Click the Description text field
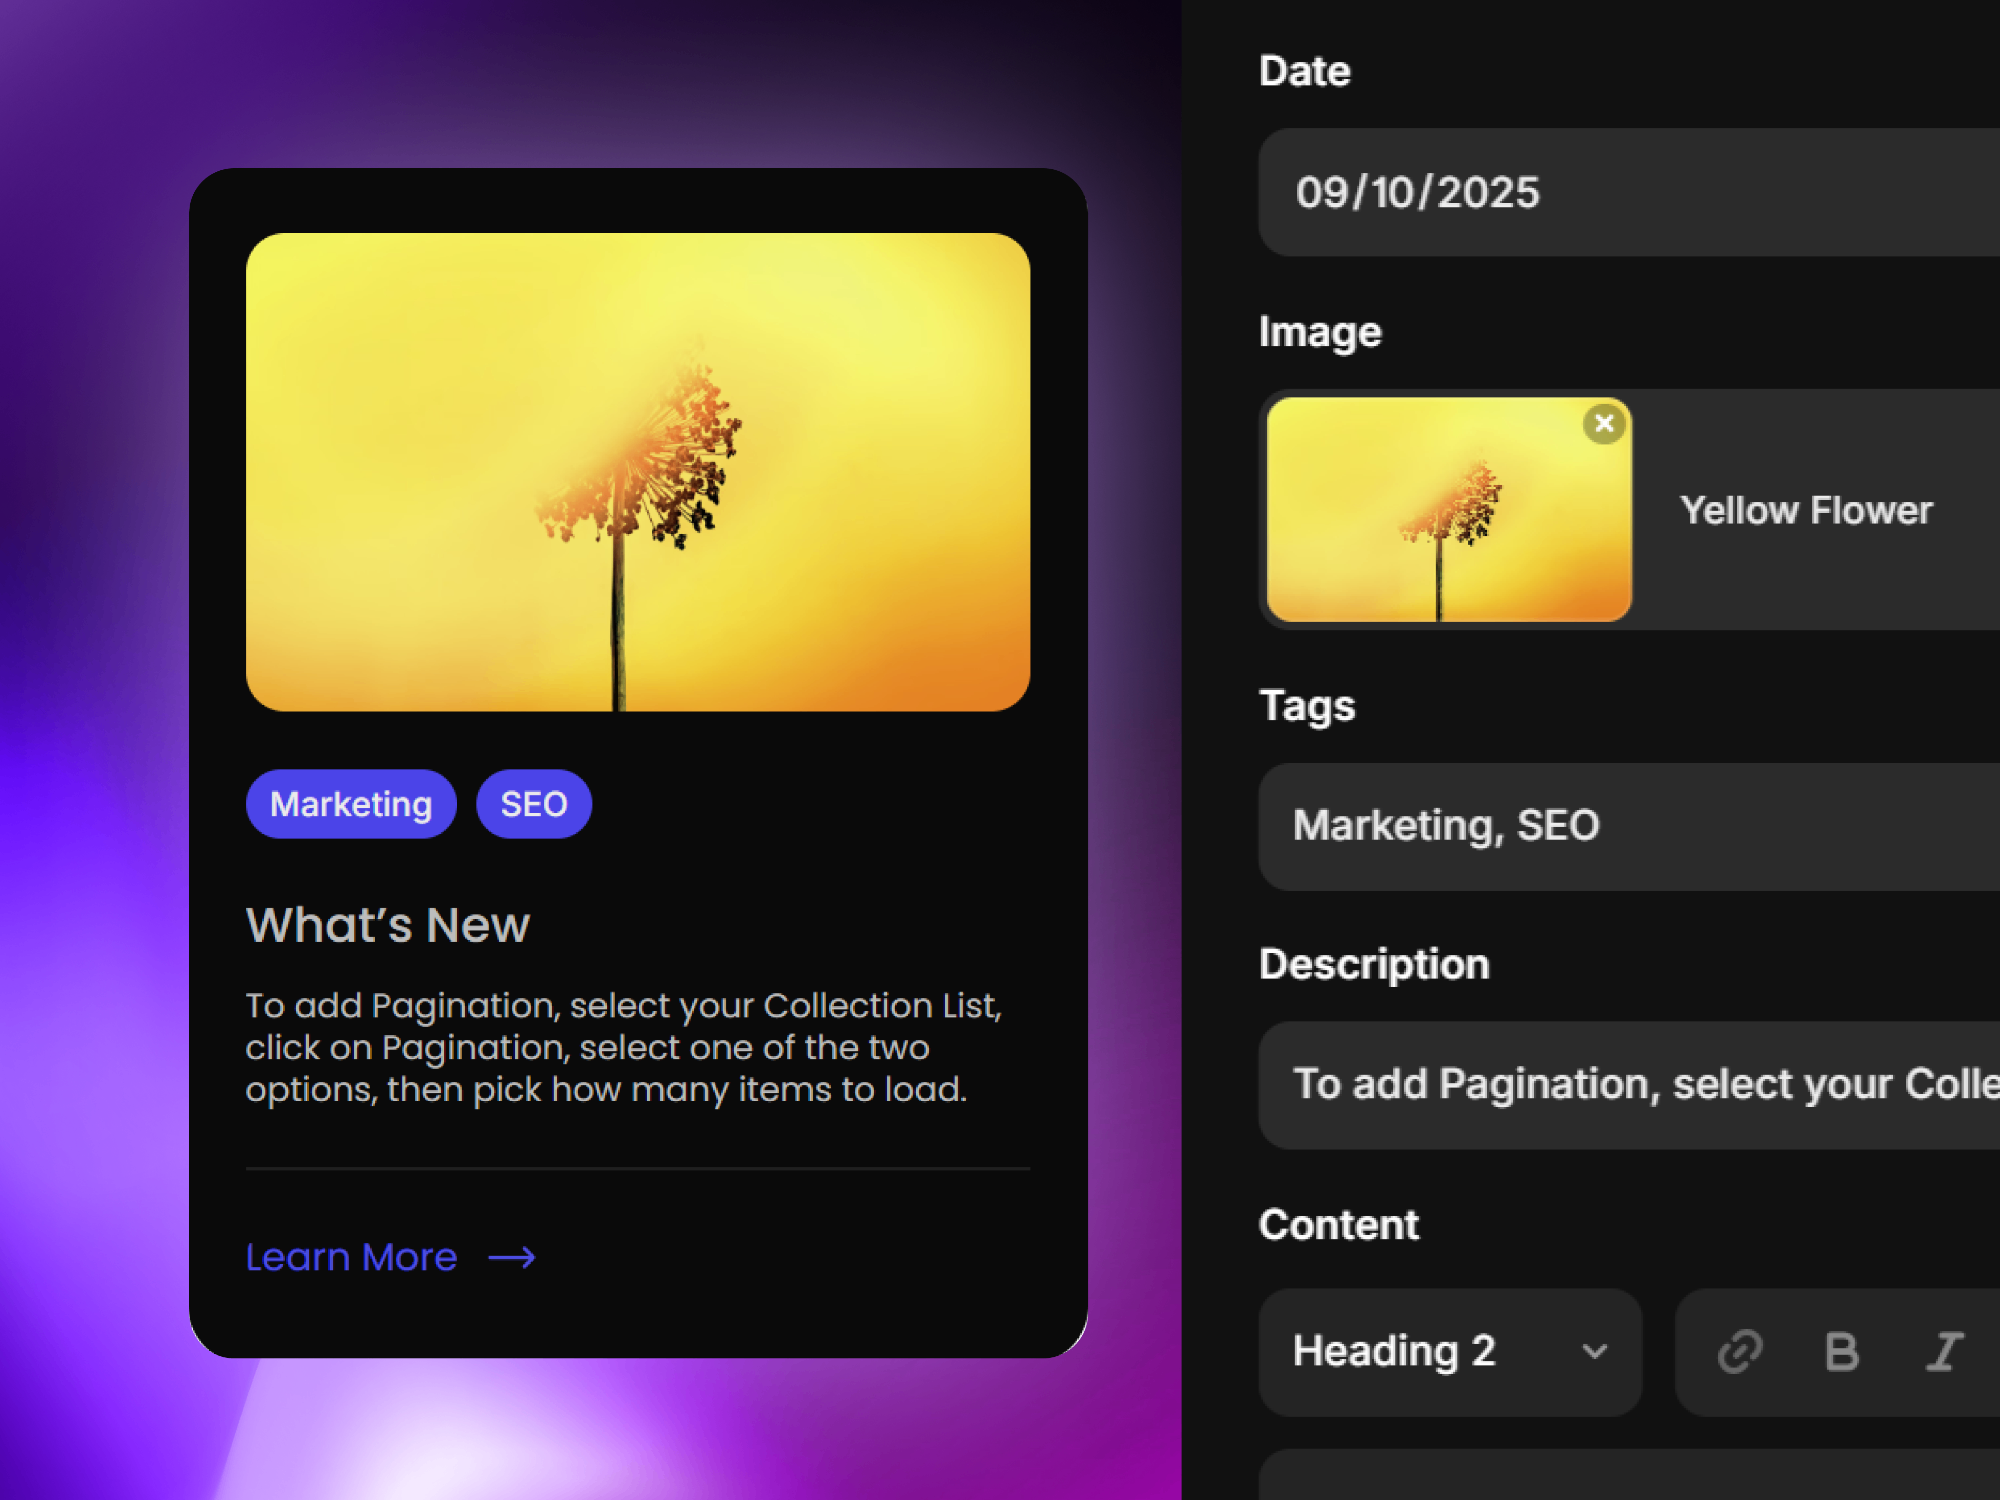Viewport: 2000px width, 1500px height. (x=1630, y=1085)
